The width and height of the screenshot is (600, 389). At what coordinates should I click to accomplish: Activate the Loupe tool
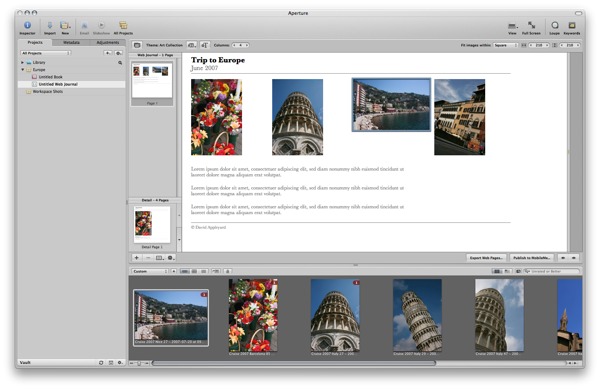coord(554,28)
